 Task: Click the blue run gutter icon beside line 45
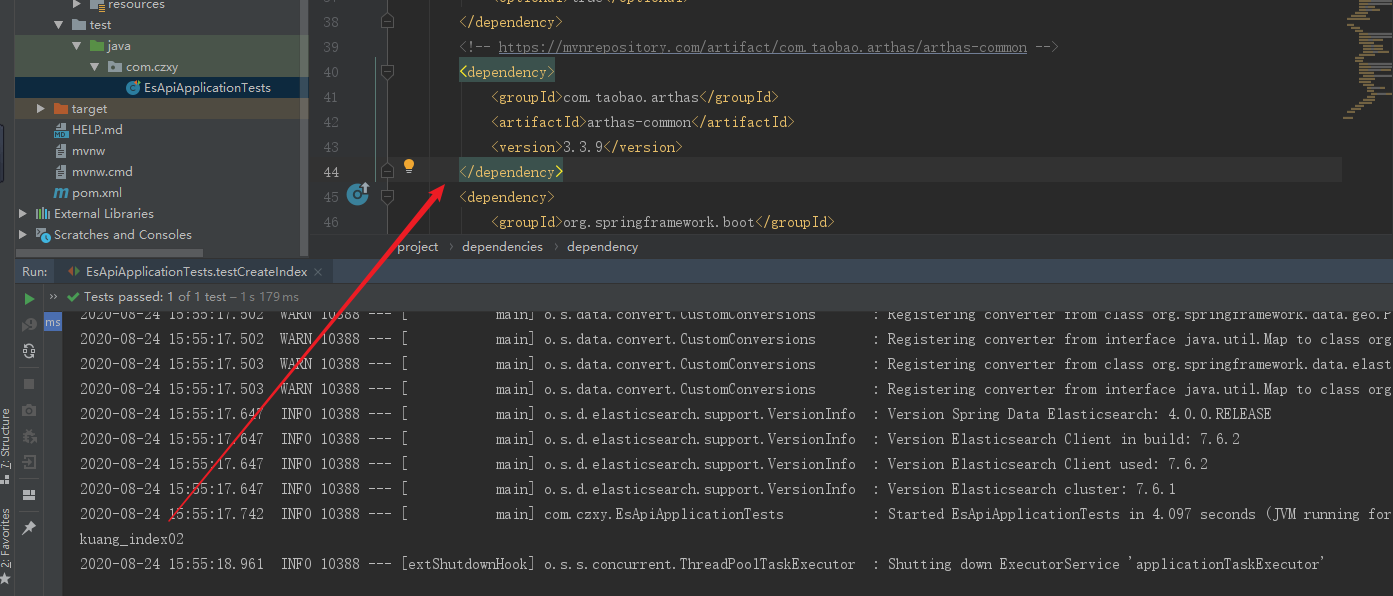pyautogui.click(x=358, y=194)
